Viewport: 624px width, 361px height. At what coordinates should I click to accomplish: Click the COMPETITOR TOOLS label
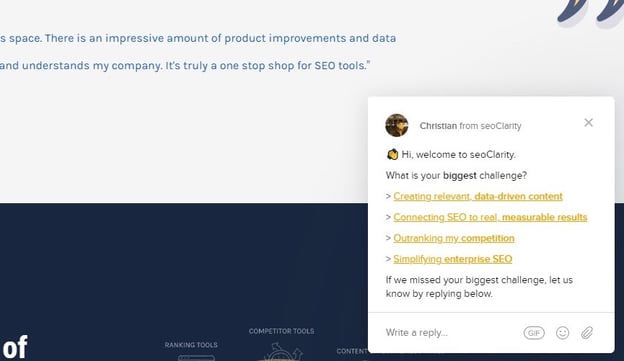281,331
